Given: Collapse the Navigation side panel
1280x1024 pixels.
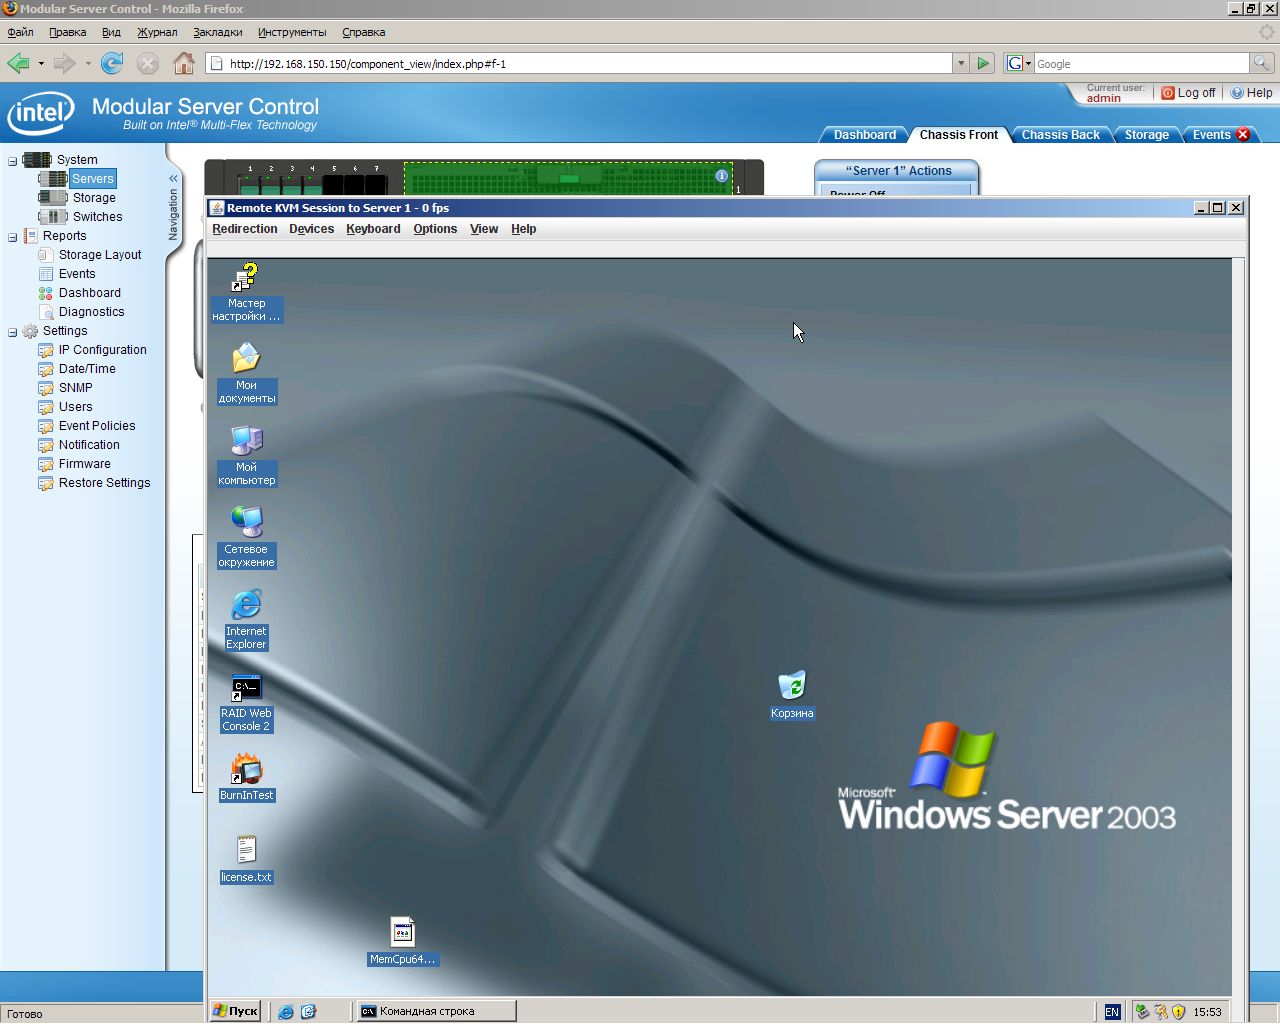Looking at the screenshot, I should pyautogui.click(x=173, y=179).
